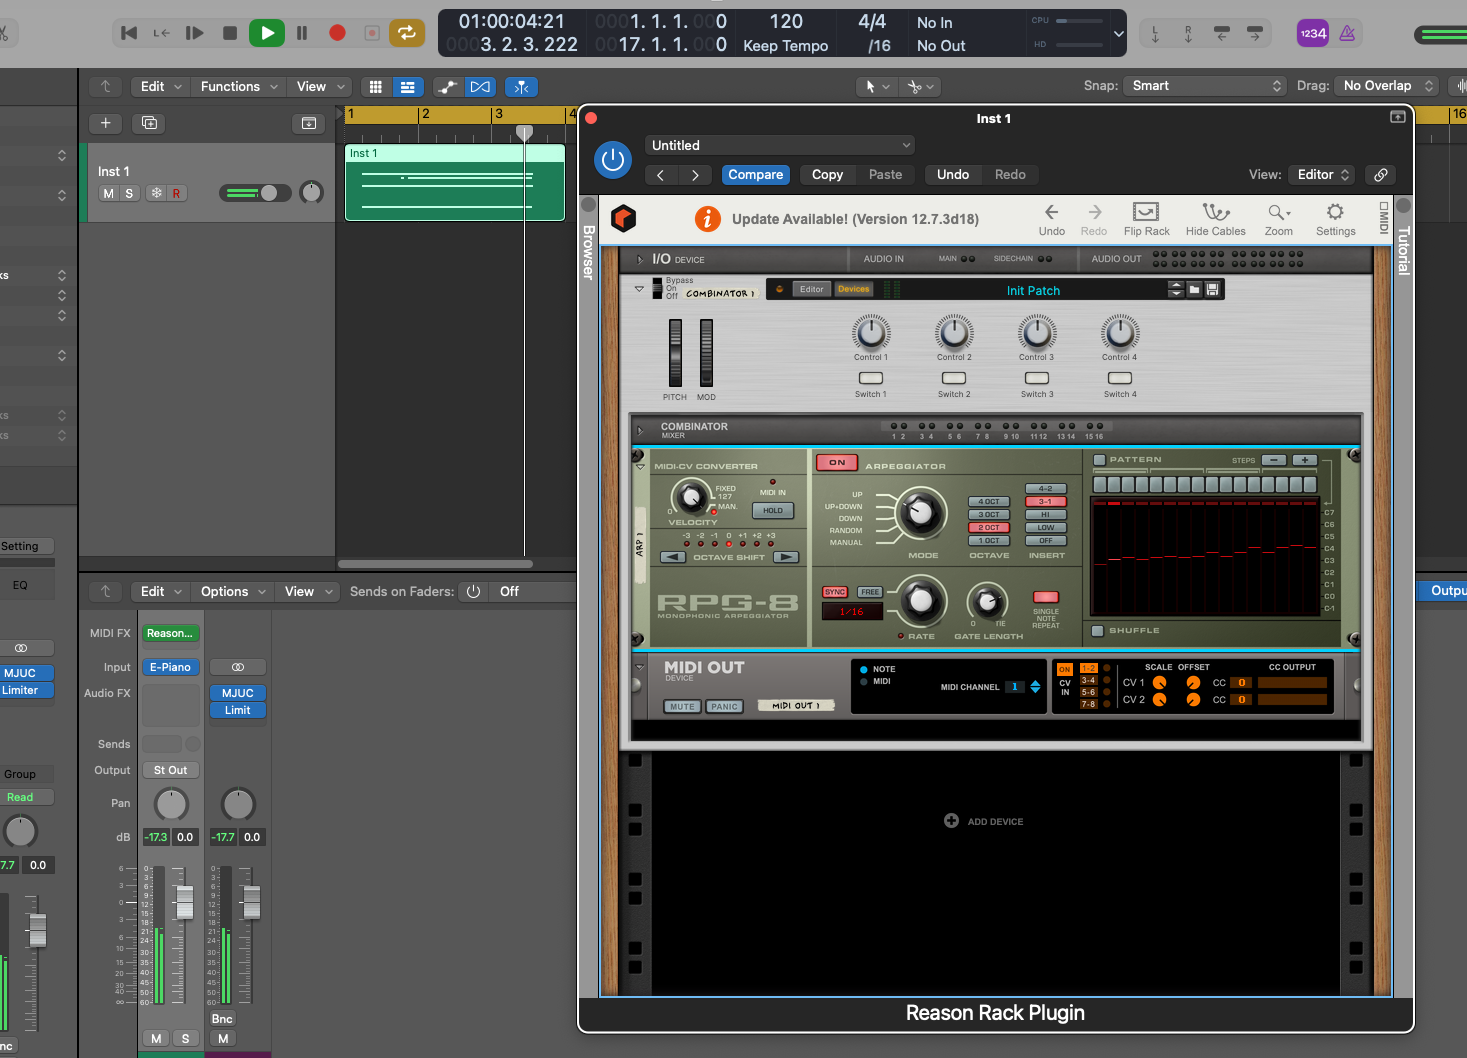
Task: Click the plugin header Undo button
Action: [x=953, y=175]
